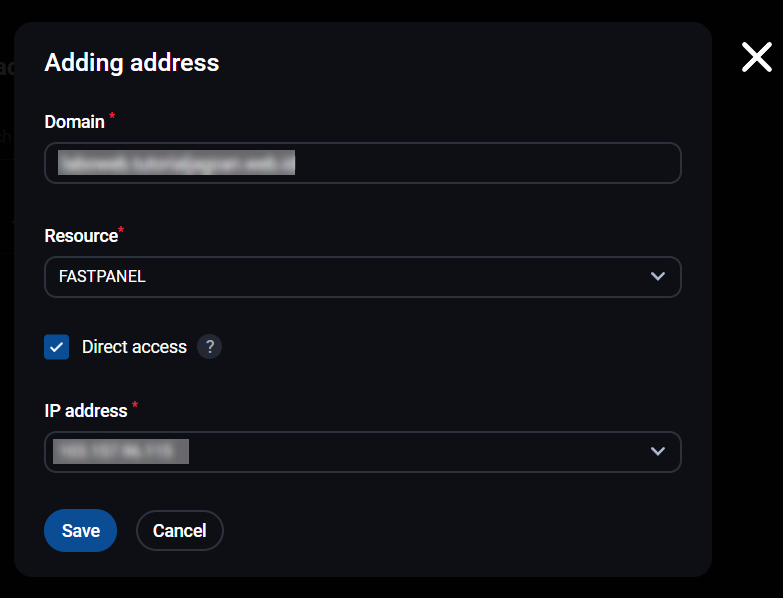Screen dimensions: 783x598
Task: Toggle via the Direct access label text
Action: 134,347
